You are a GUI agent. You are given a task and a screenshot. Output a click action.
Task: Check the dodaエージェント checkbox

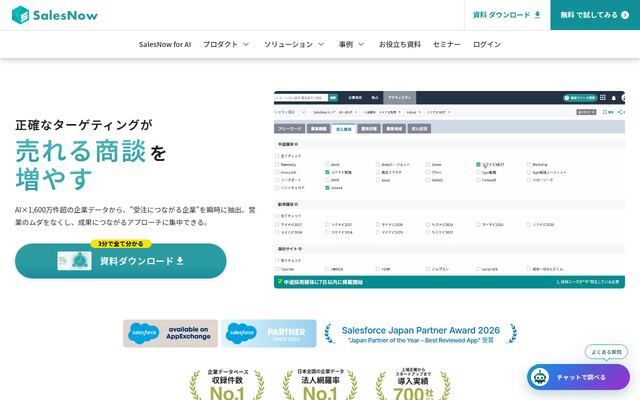[378, 164]
